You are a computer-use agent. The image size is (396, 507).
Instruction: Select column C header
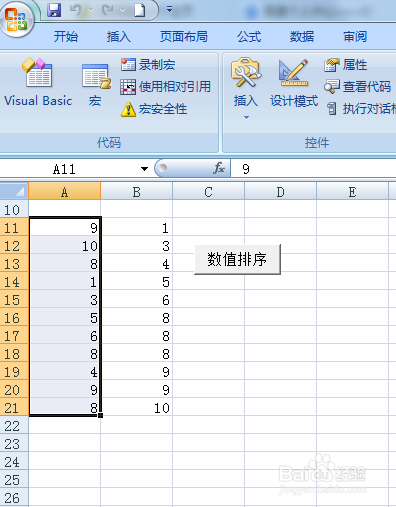click(208, 192)
